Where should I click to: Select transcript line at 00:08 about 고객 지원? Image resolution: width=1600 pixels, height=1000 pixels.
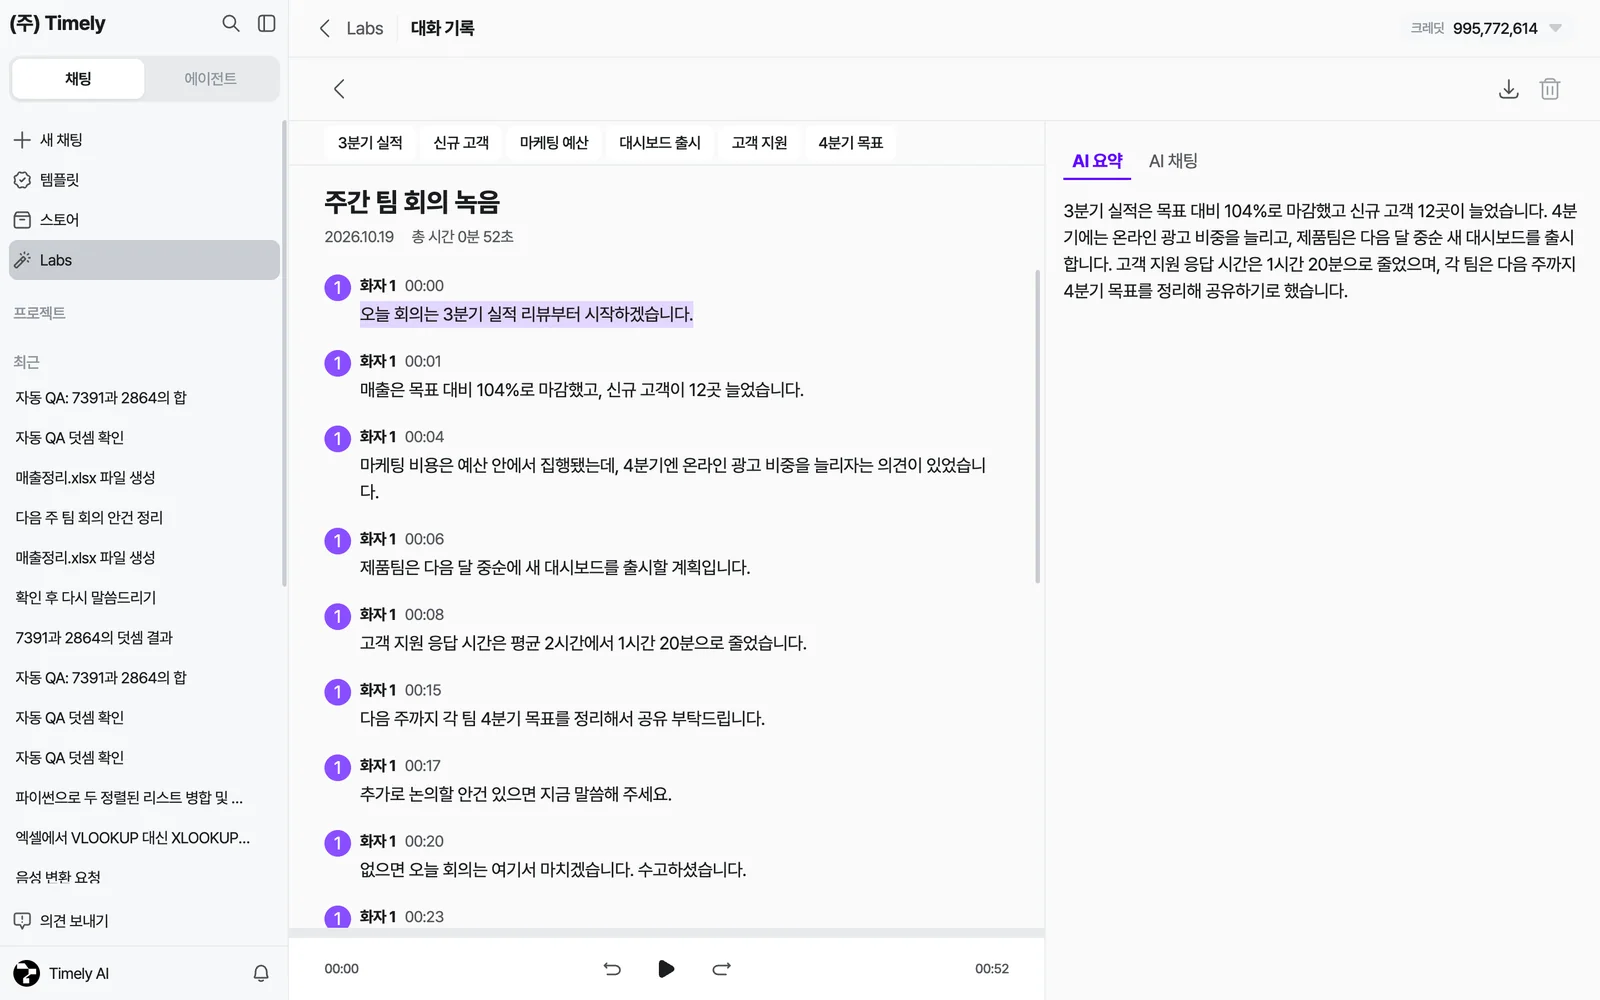[x=583, y=643]
